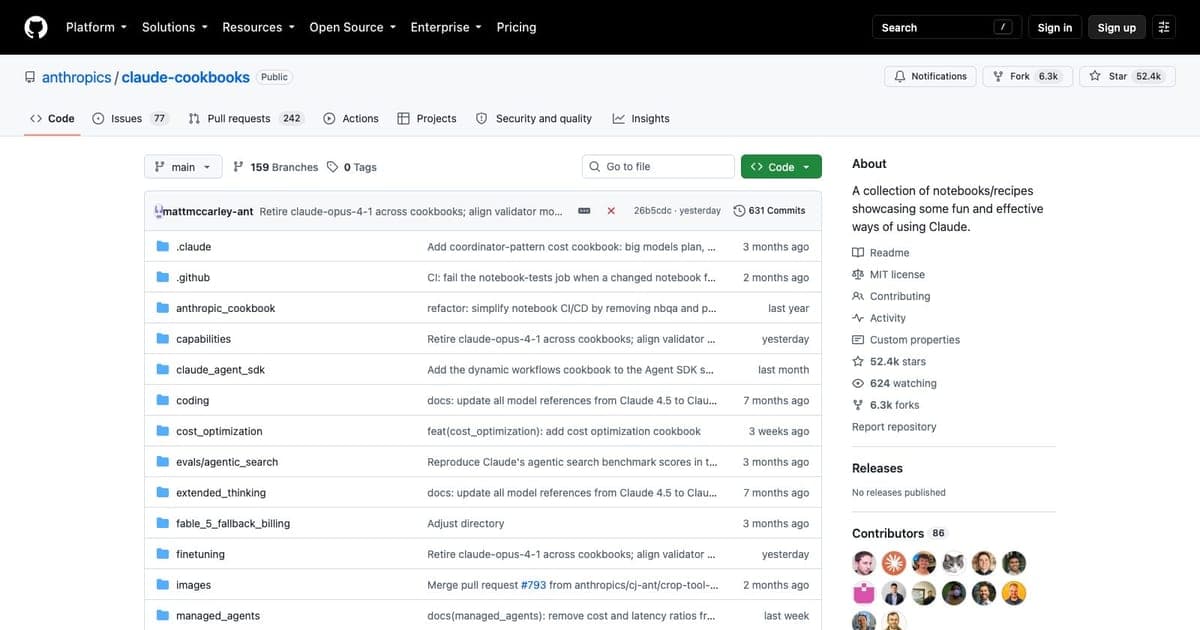Click Report repository link
This screenshot has width=1200, height=630.
pos(894,427)
